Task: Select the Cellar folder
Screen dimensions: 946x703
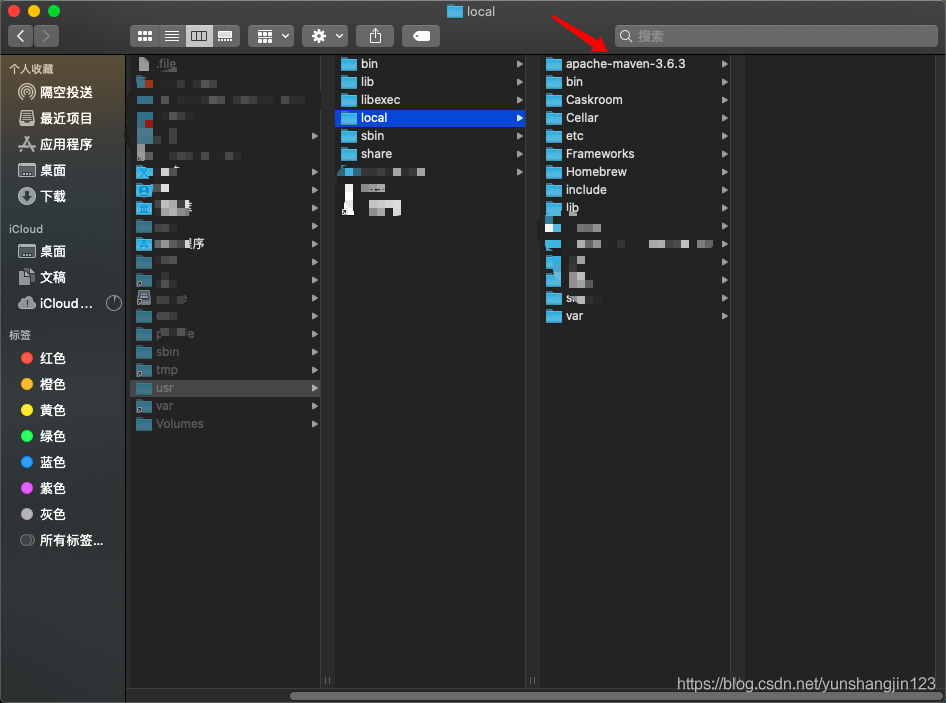Action: point(635,118)
